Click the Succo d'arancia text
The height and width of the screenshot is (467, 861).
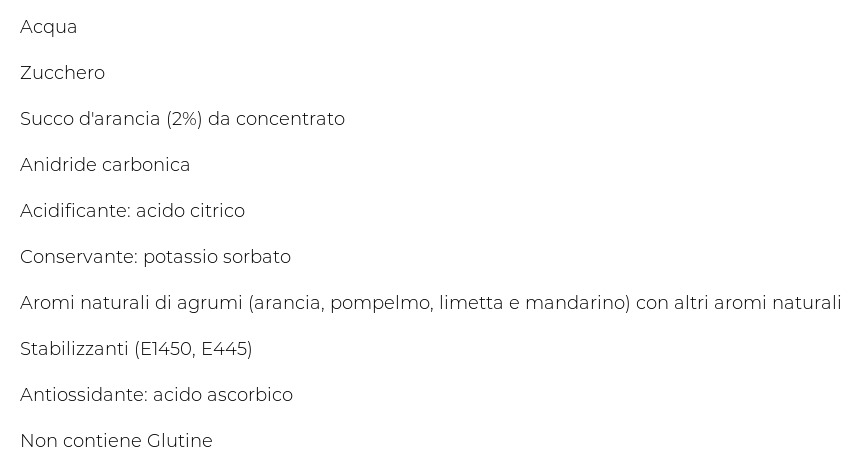point(90,119)
